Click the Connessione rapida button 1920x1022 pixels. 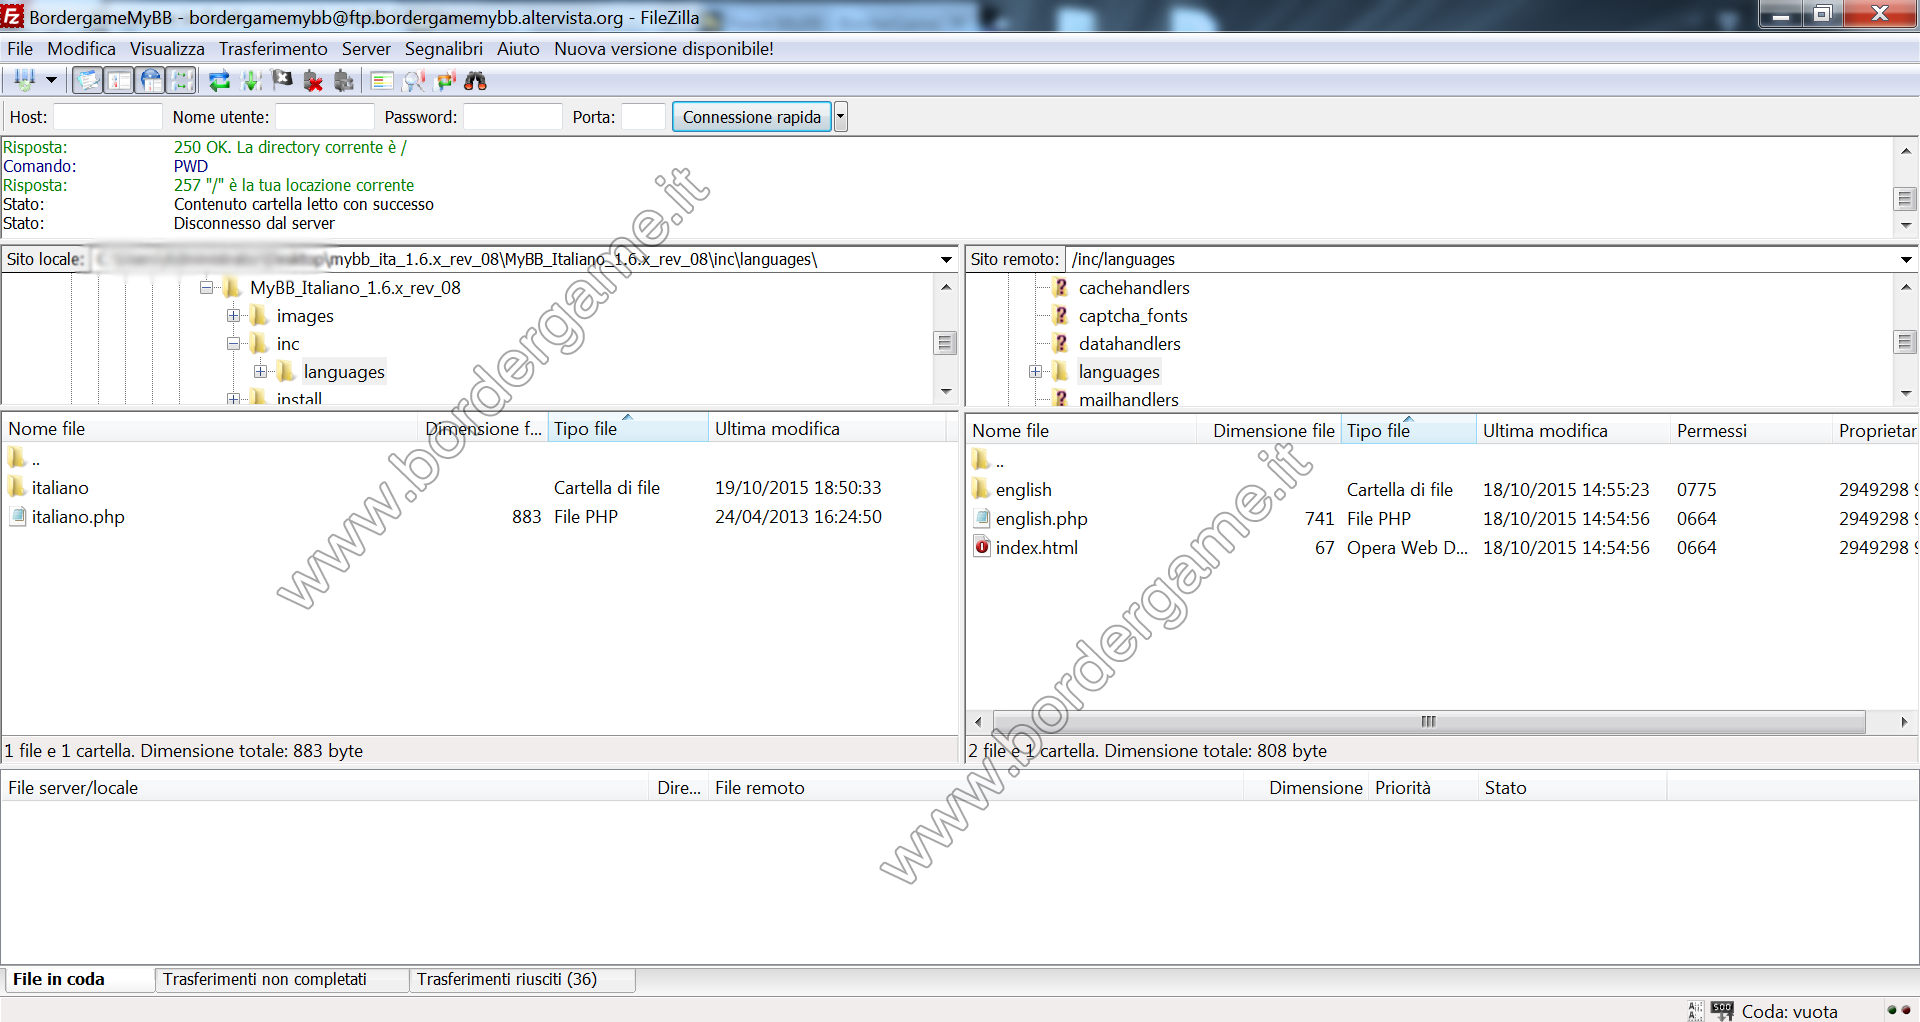coord(752,117)
